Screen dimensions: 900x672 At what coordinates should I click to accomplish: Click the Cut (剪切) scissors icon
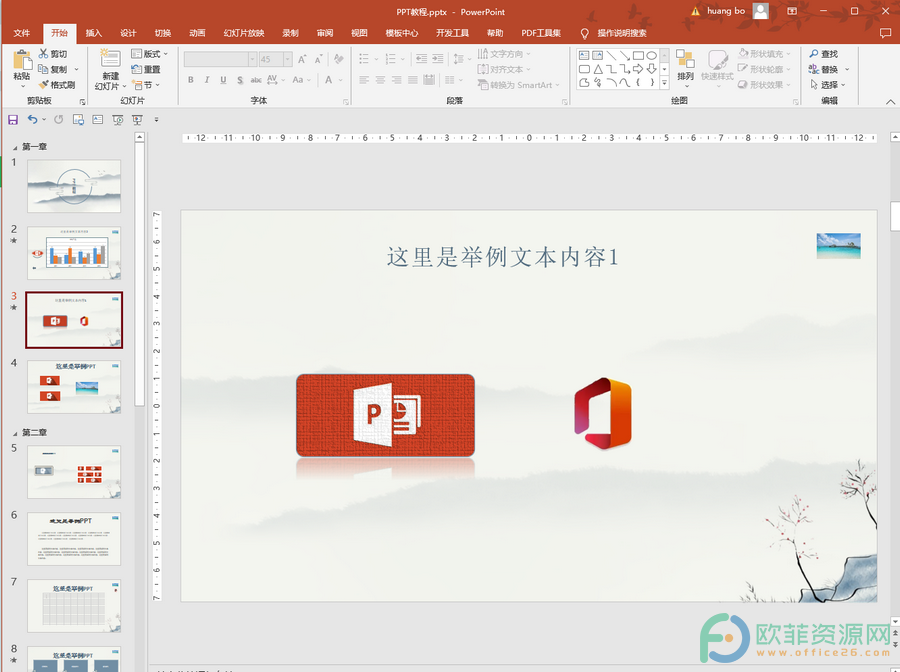click(x=43, y=53)
